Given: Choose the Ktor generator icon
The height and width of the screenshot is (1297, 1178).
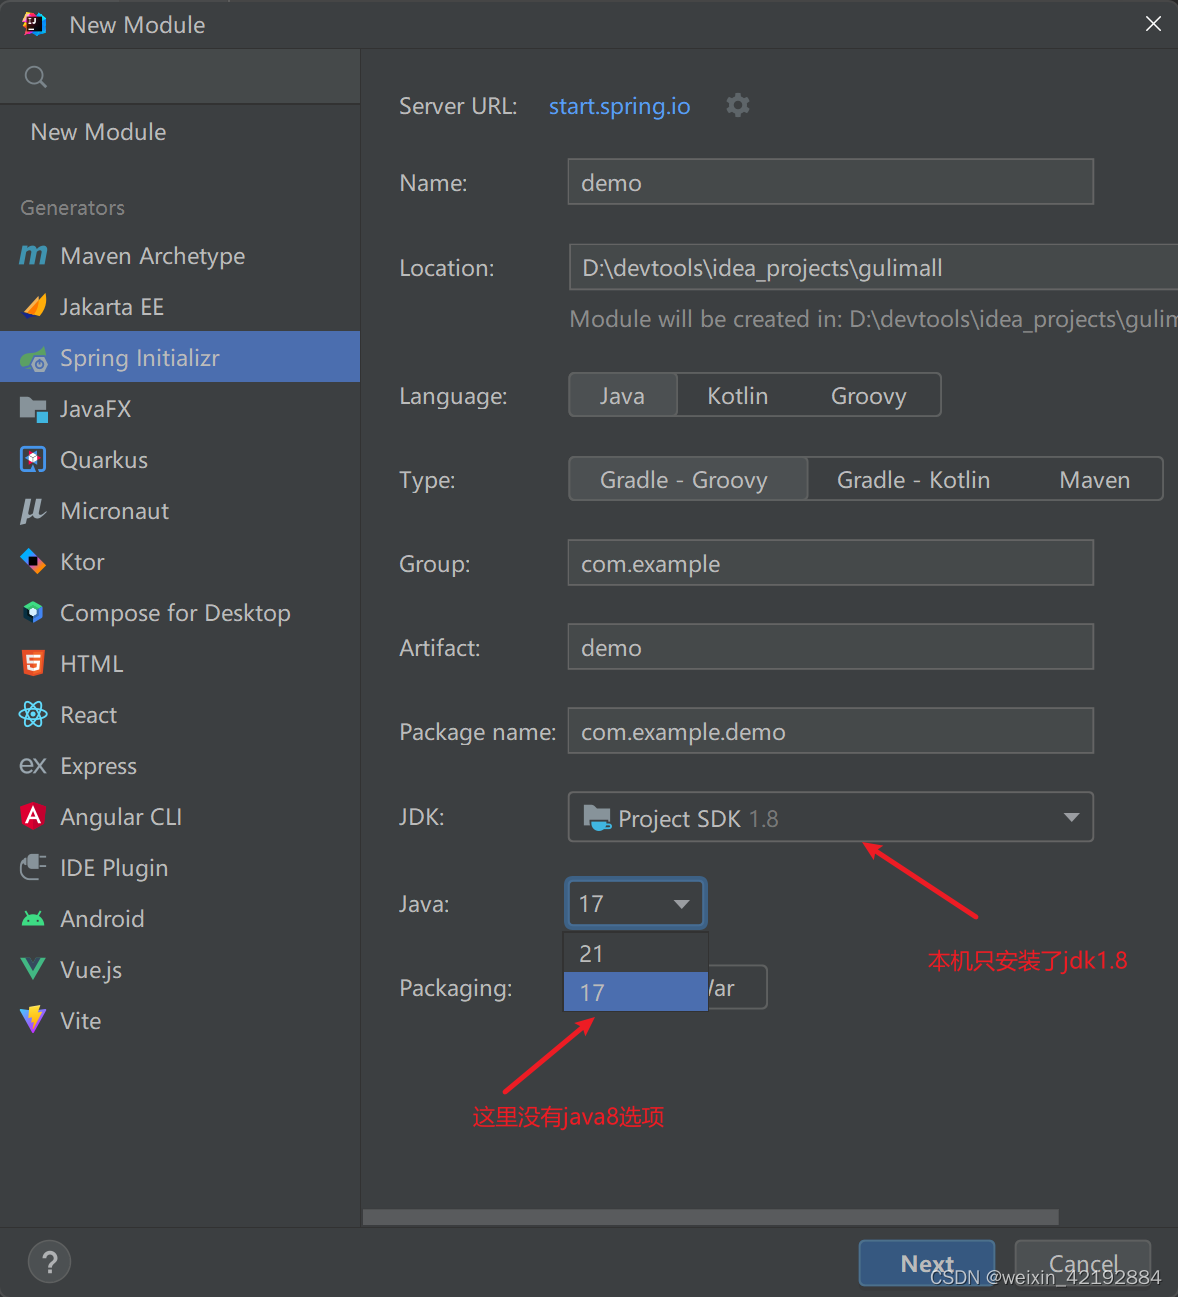Looking at the screenshot, I should click(33, 561).
